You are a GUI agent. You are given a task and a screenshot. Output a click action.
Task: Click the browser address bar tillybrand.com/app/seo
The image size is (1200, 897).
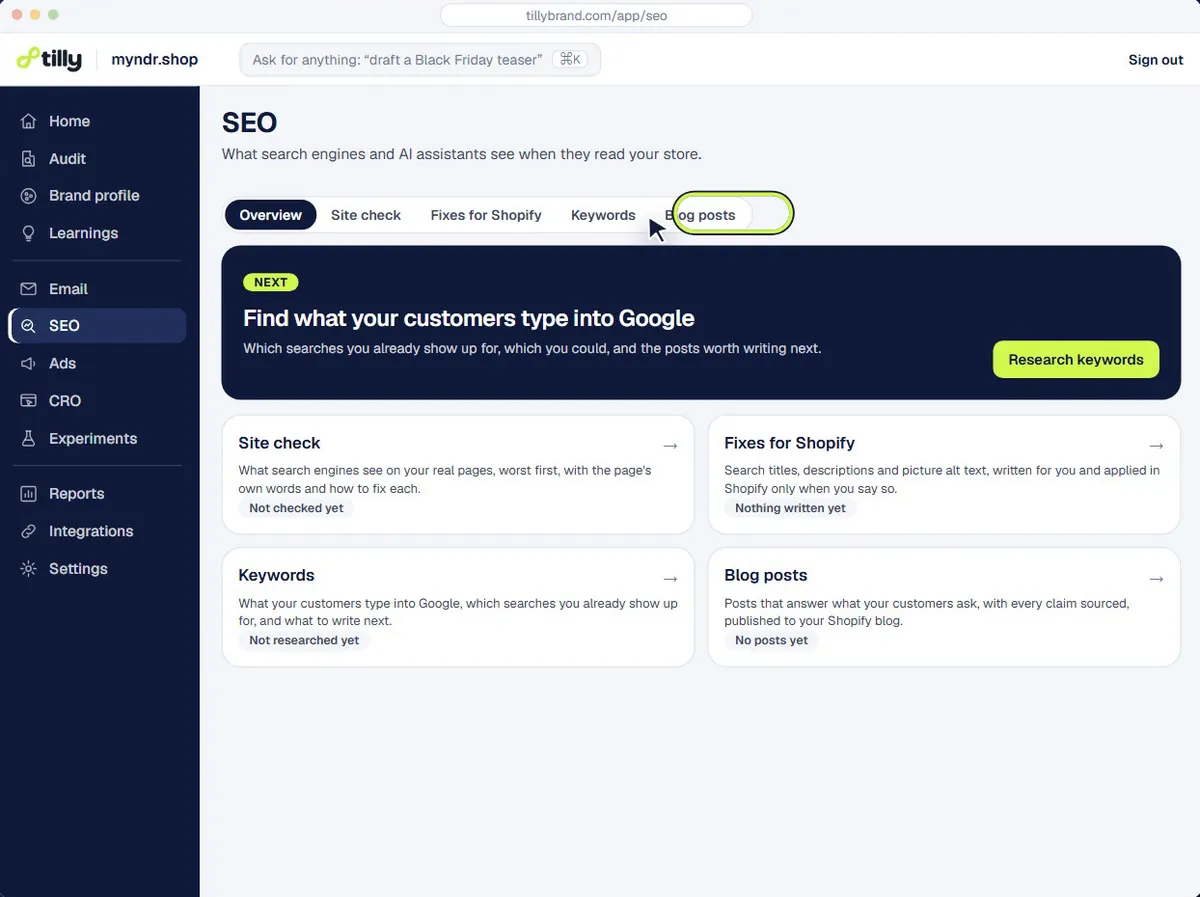click(x=596, y=16)
